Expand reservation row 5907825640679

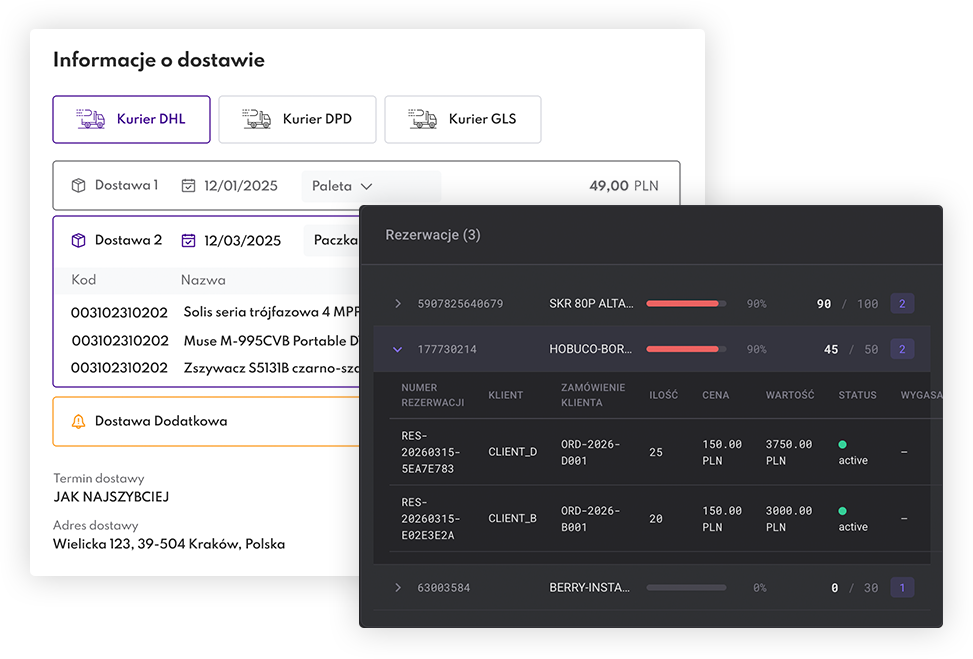[397, 304]
